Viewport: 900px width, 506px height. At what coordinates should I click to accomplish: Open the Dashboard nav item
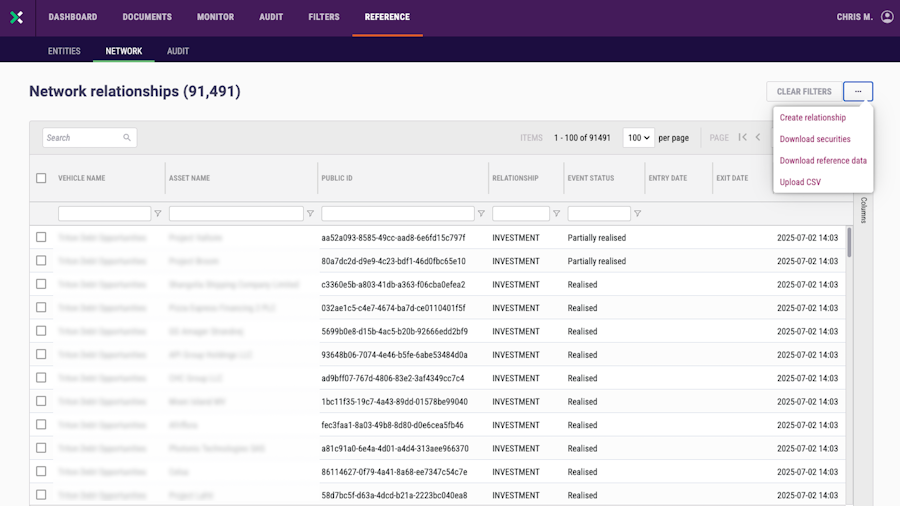tap(73, 17)
